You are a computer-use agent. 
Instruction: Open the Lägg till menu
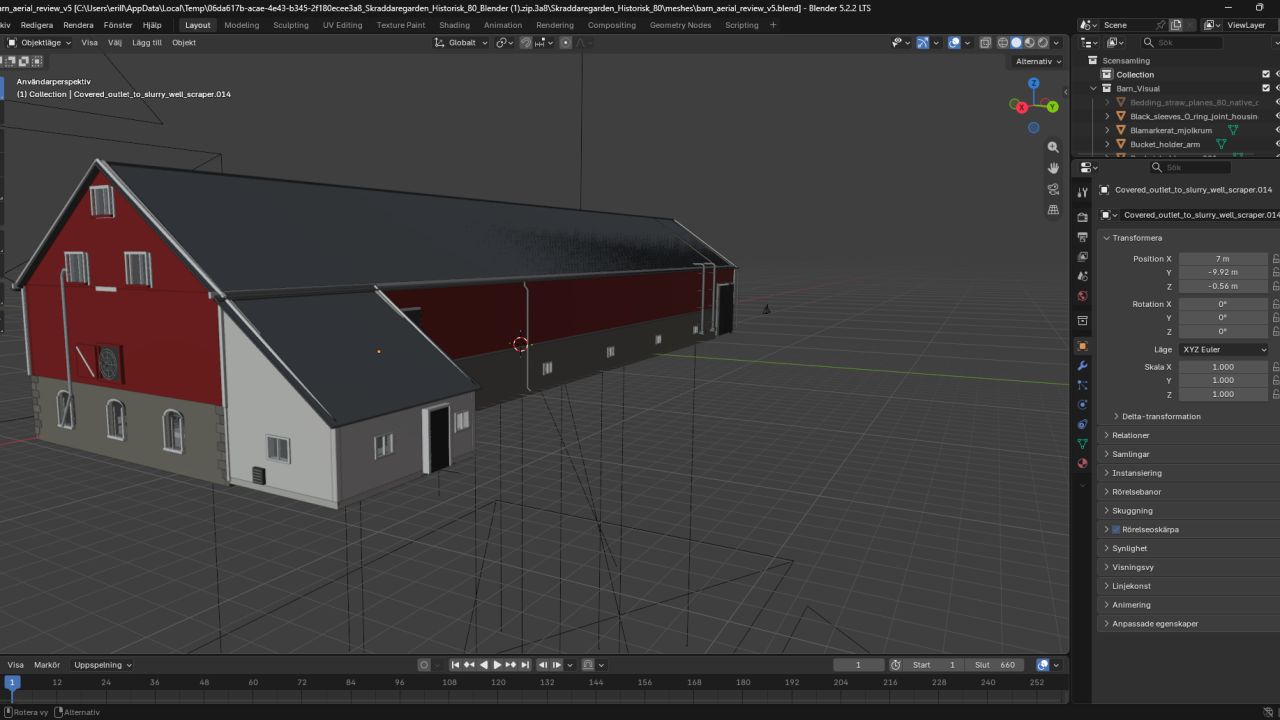[147, 43]
